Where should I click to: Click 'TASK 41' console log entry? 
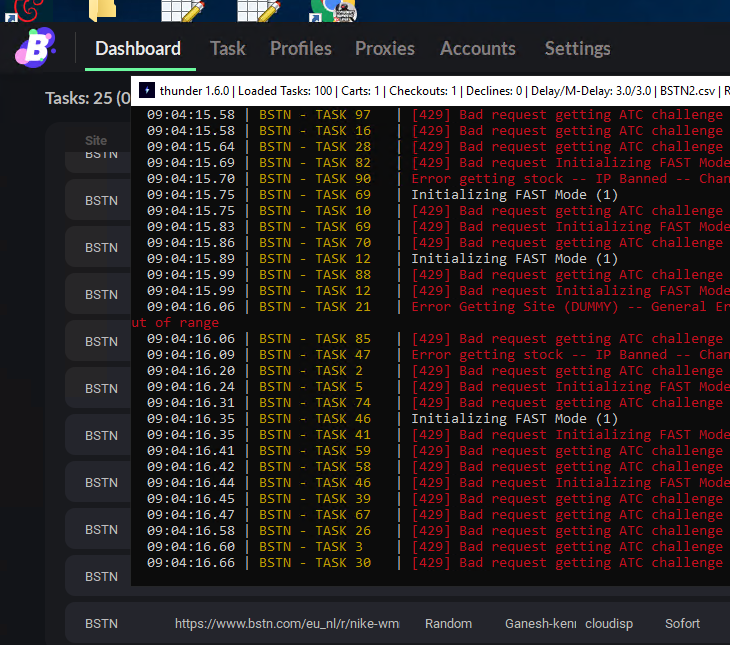343,435
